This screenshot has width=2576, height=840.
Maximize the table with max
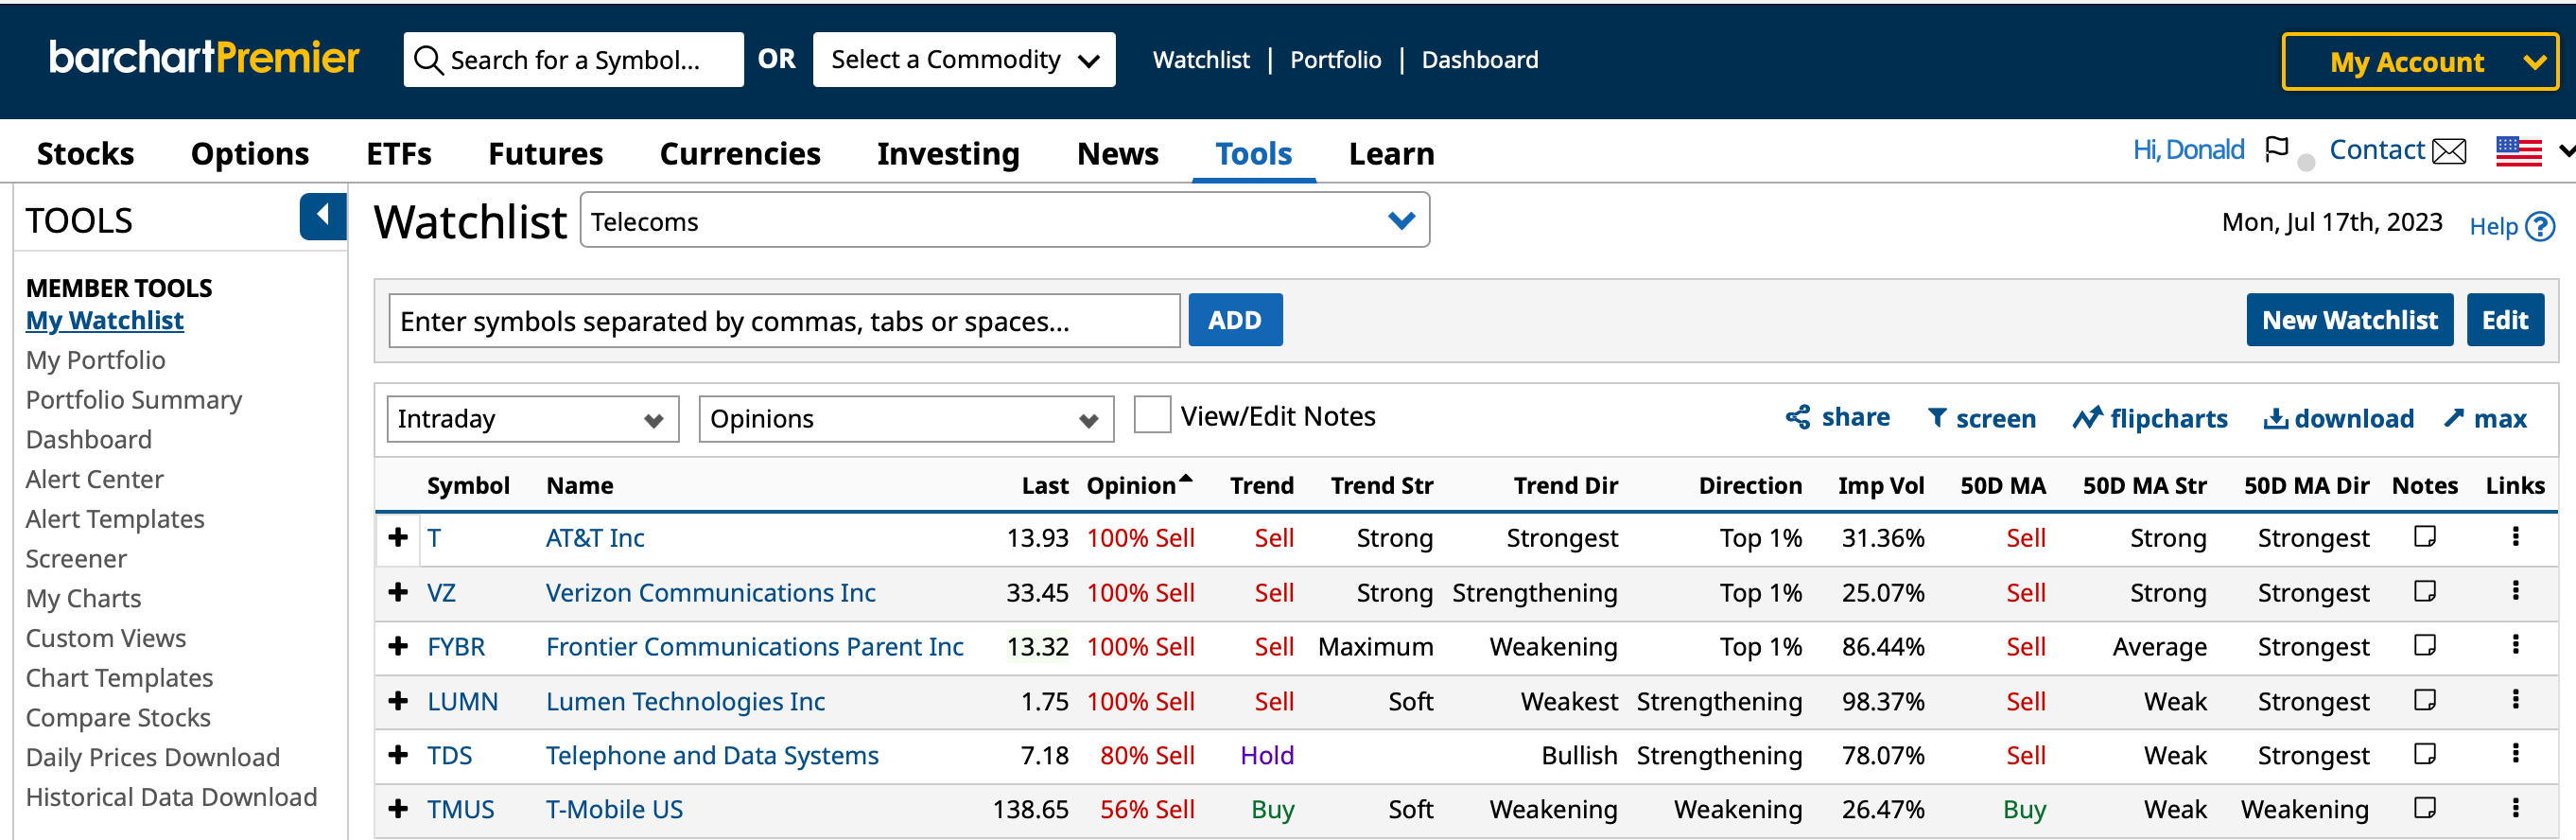[2485, 418]
